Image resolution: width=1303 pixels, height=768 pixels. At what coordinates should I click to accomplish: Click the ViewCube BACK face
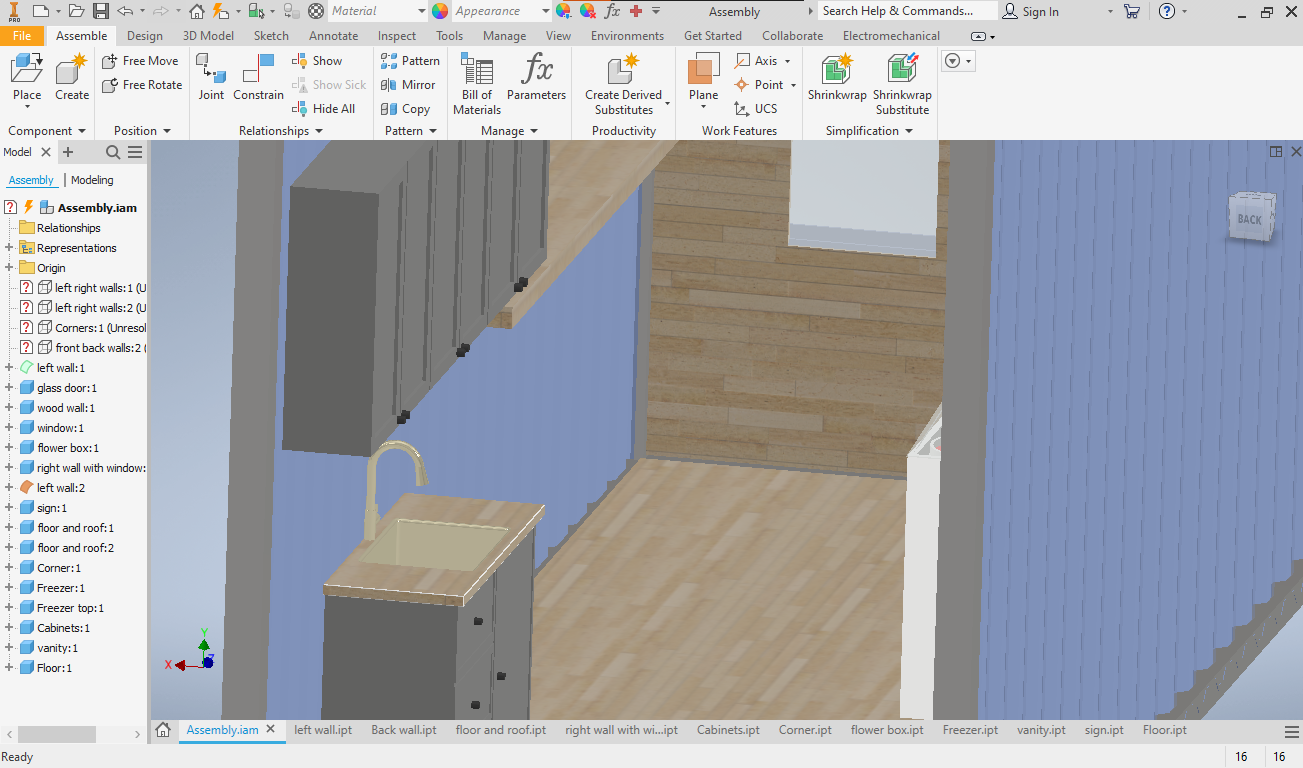[1250, 218]
